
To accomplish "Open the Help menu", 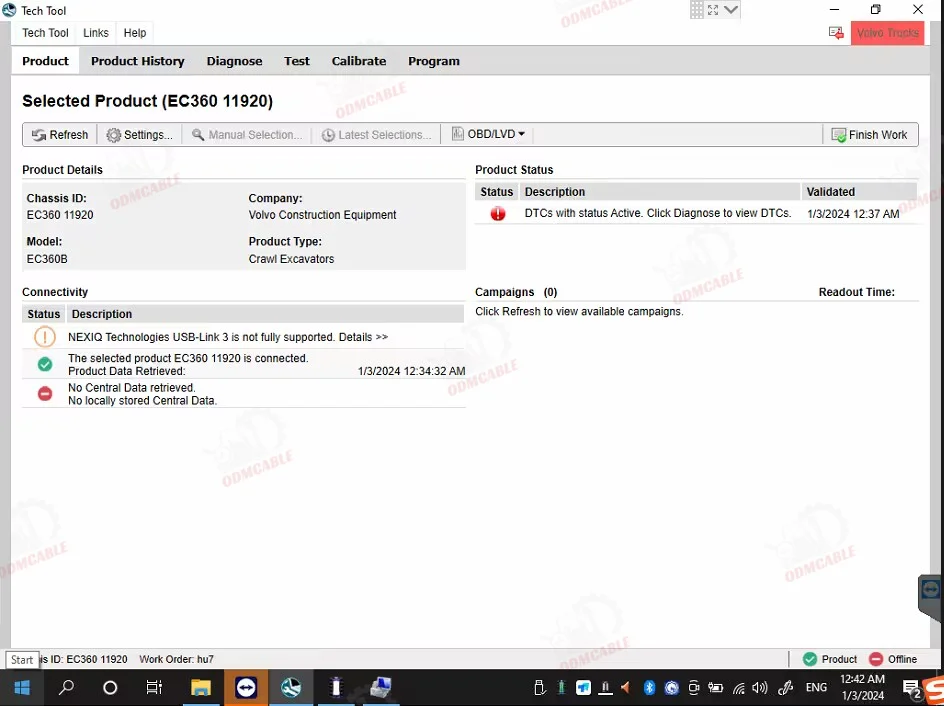I will tap(135, 33).
